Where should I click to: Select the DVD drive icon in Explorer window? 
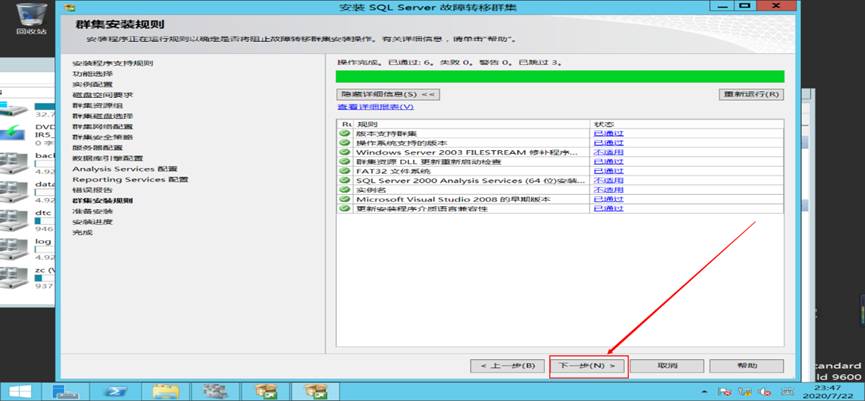pos(12,132)
